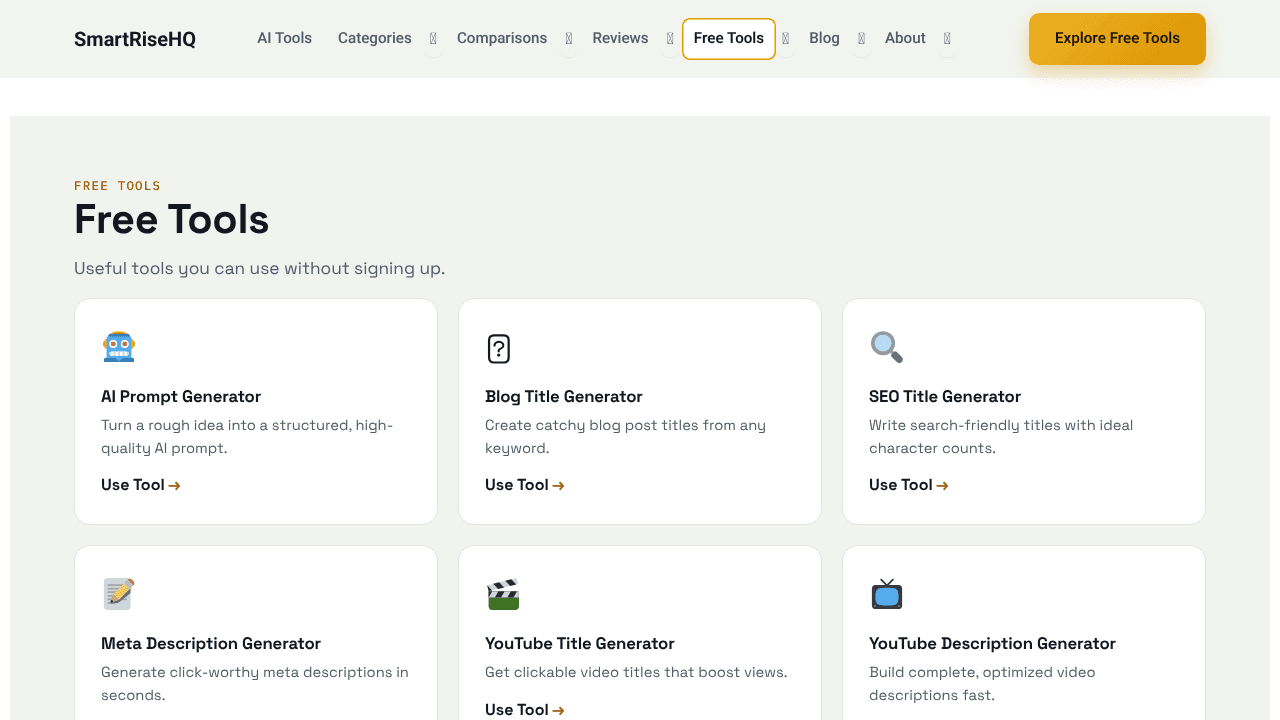Click the 'Generate click-worthy meta descriptions' text
This screenshot has height=720, width=1280.
(x=255, y=684)
